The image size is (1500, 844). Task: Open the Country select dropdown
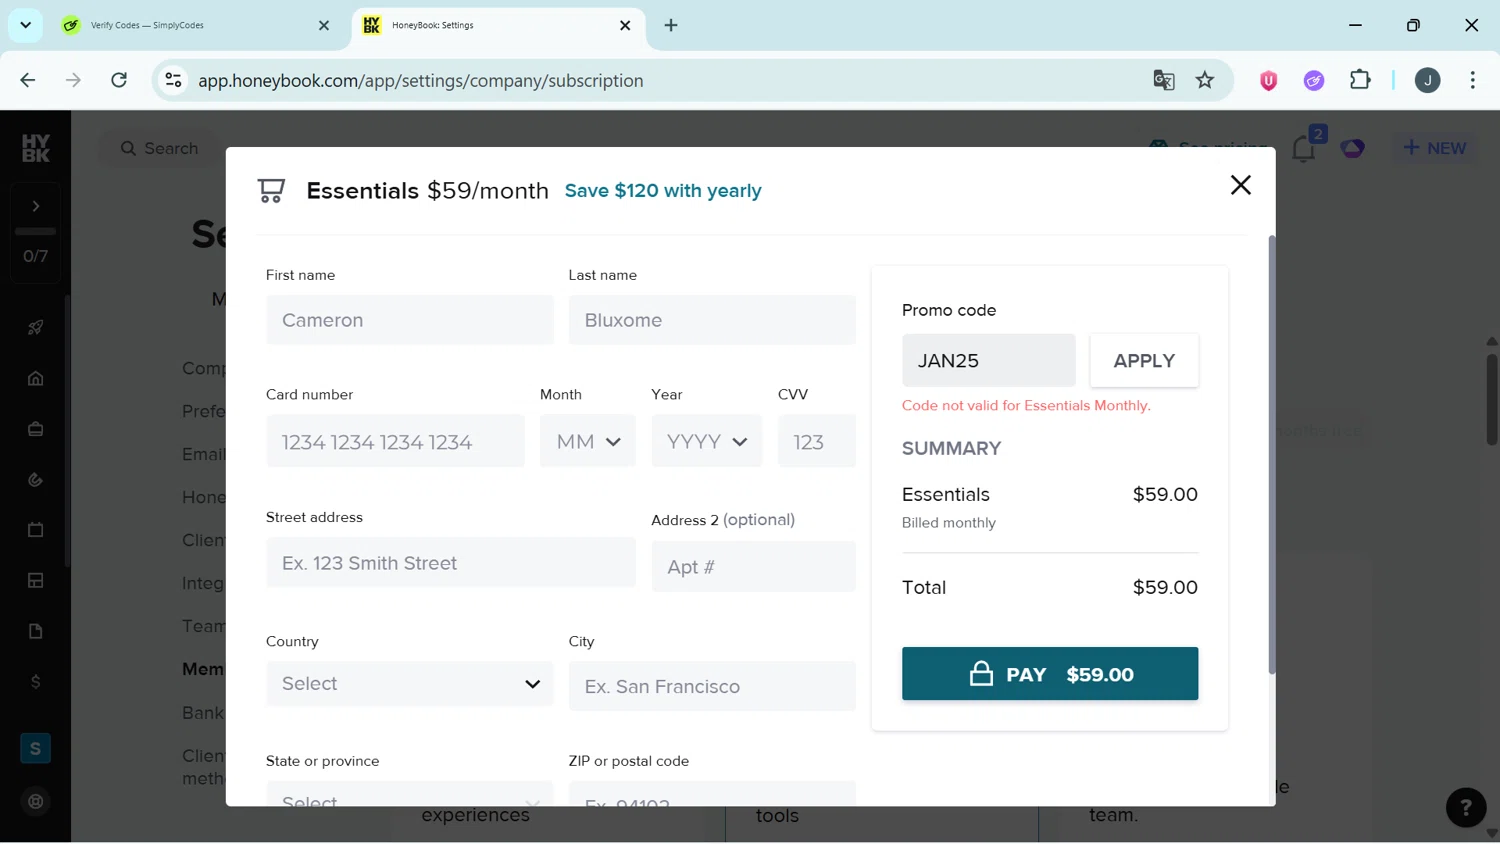(409, 684)
